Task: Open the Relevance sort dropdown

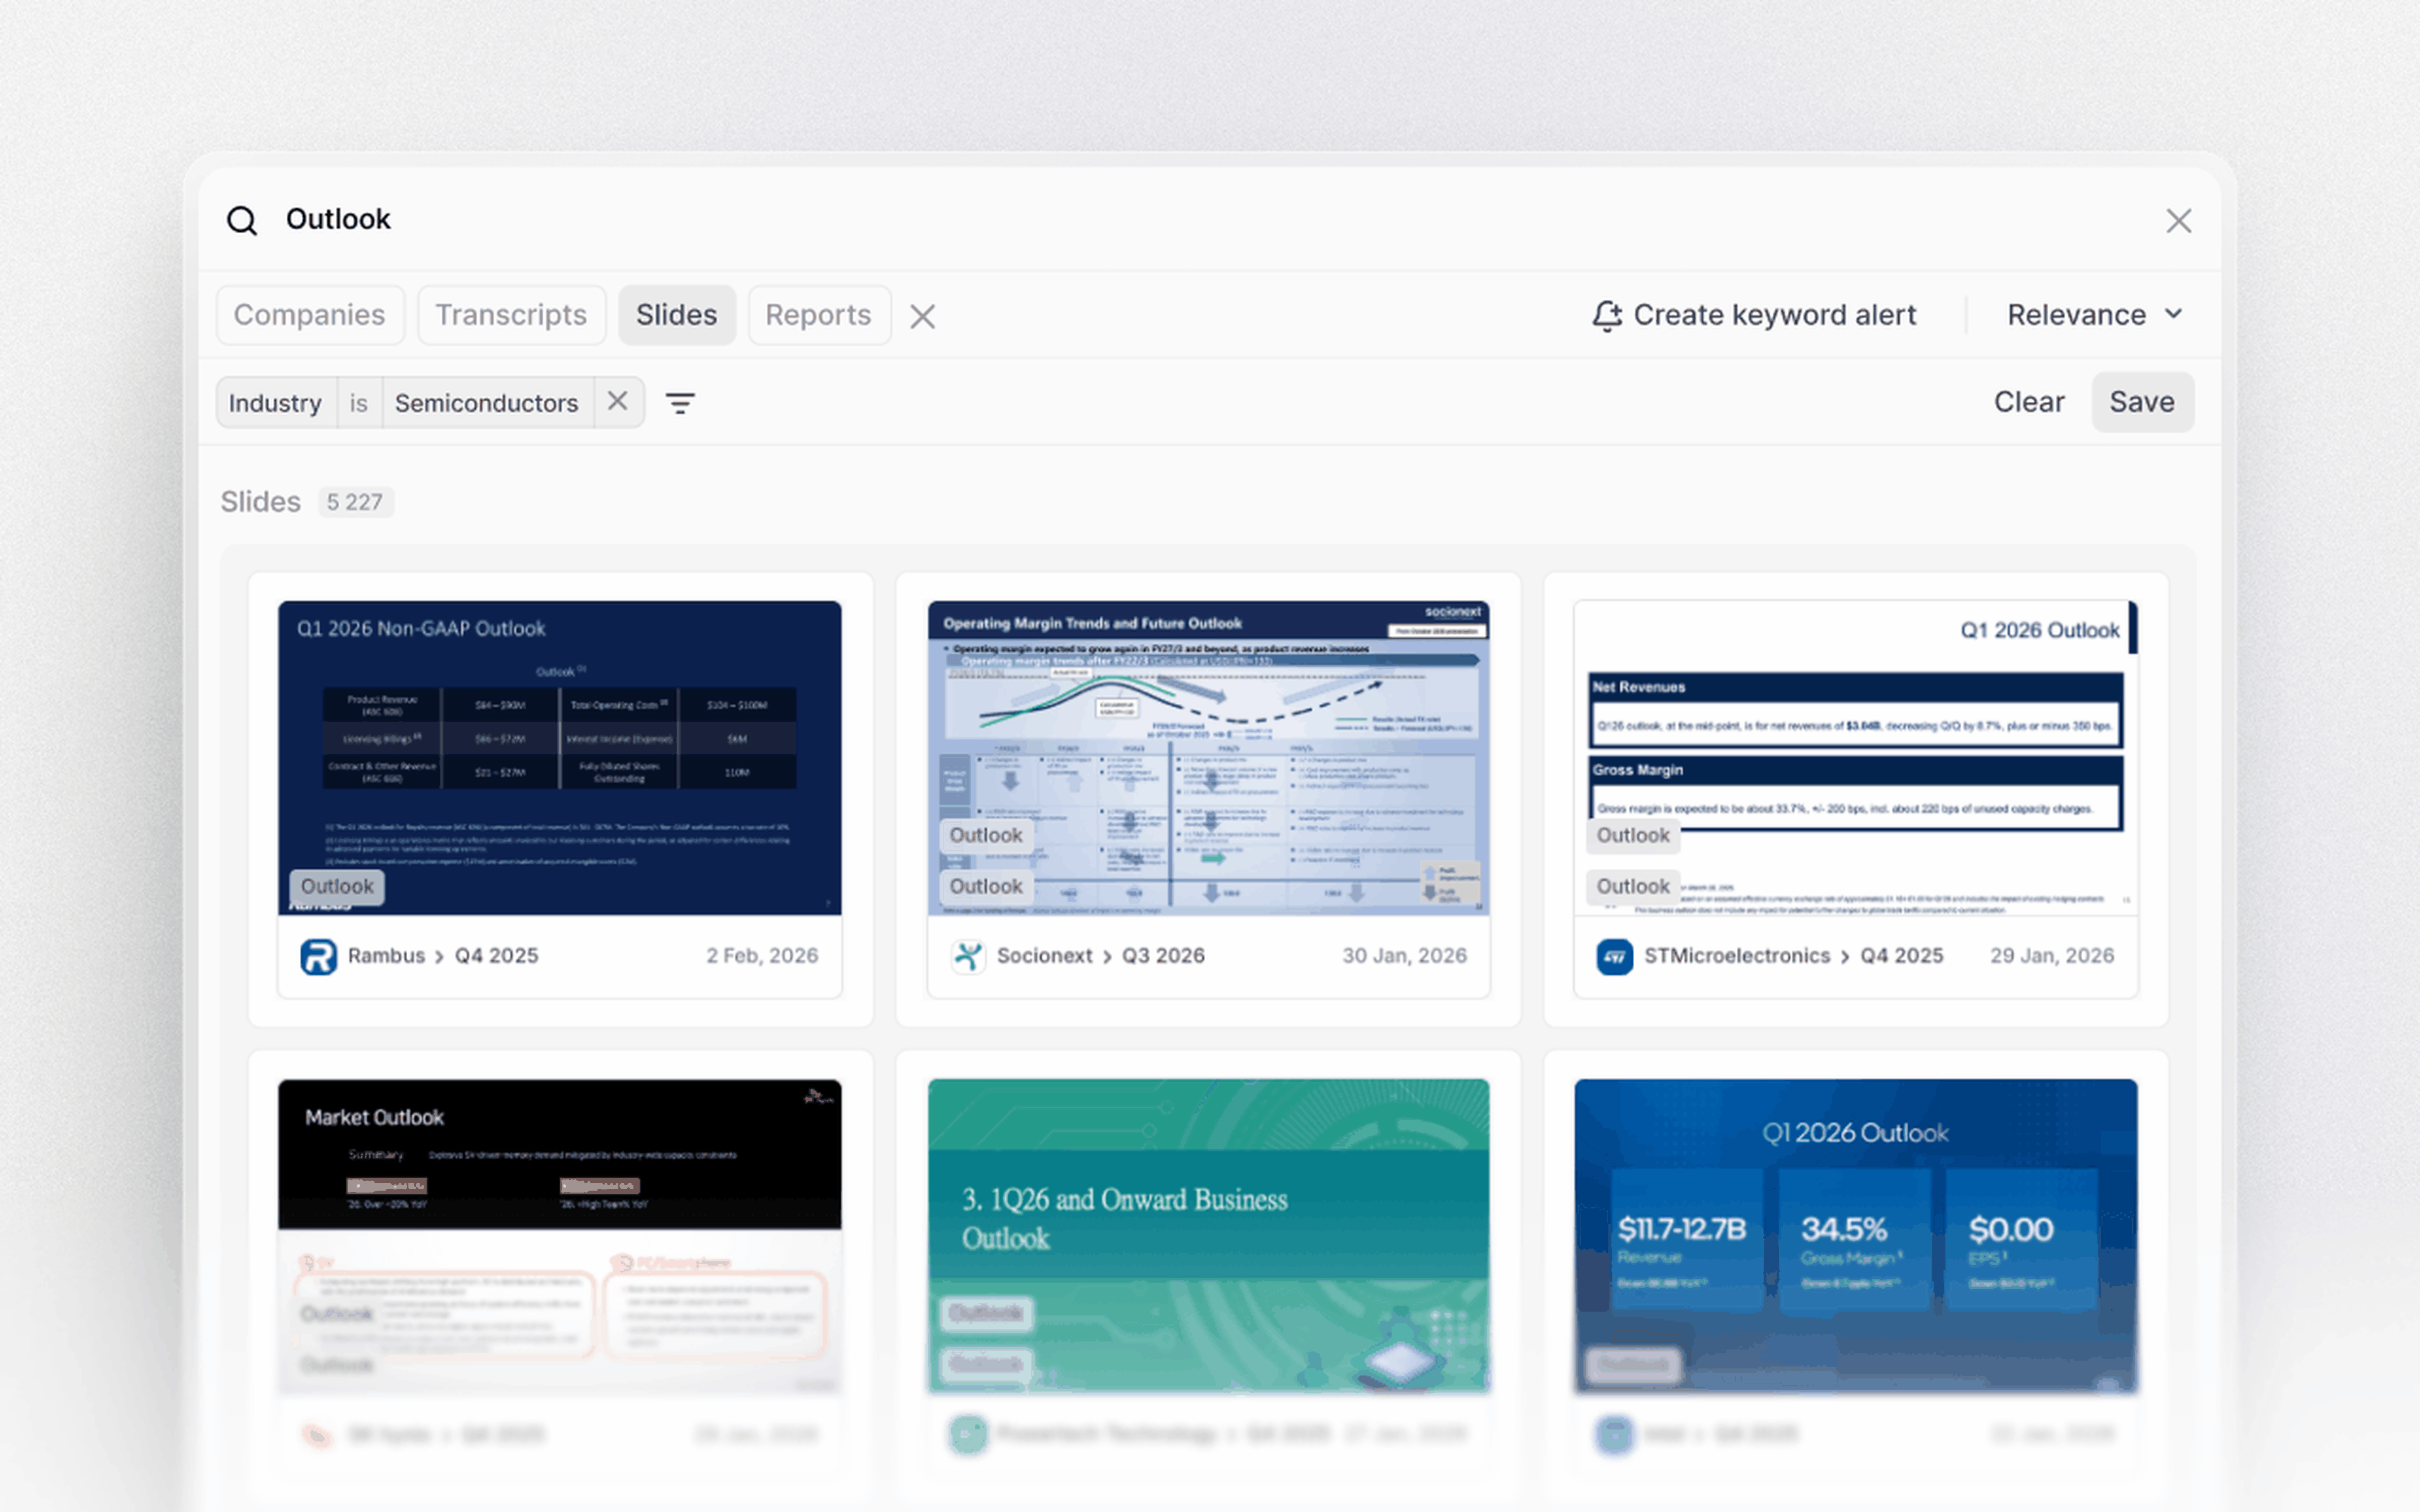Action: (2094, 316)
